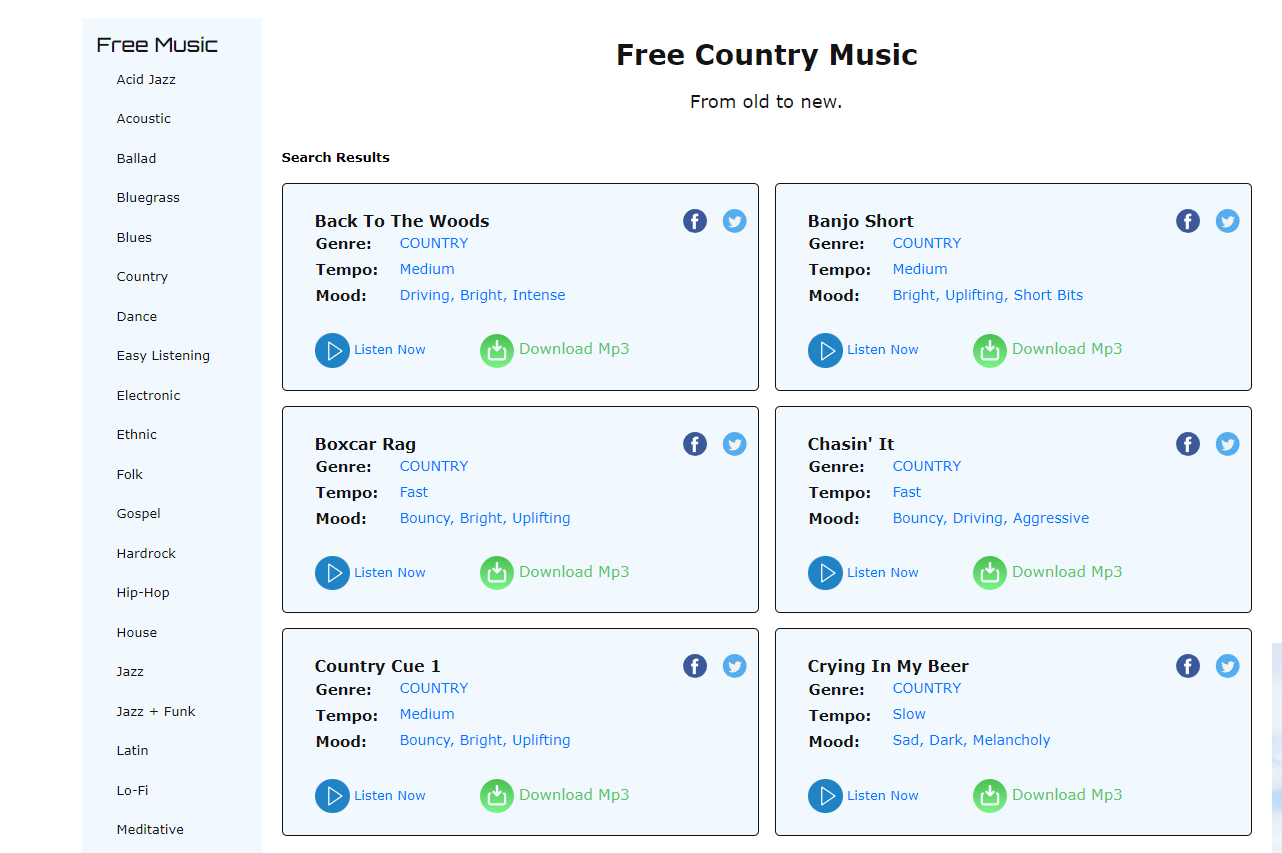Click the play icon for Crying In My Beer

click(x=825, y=795)
